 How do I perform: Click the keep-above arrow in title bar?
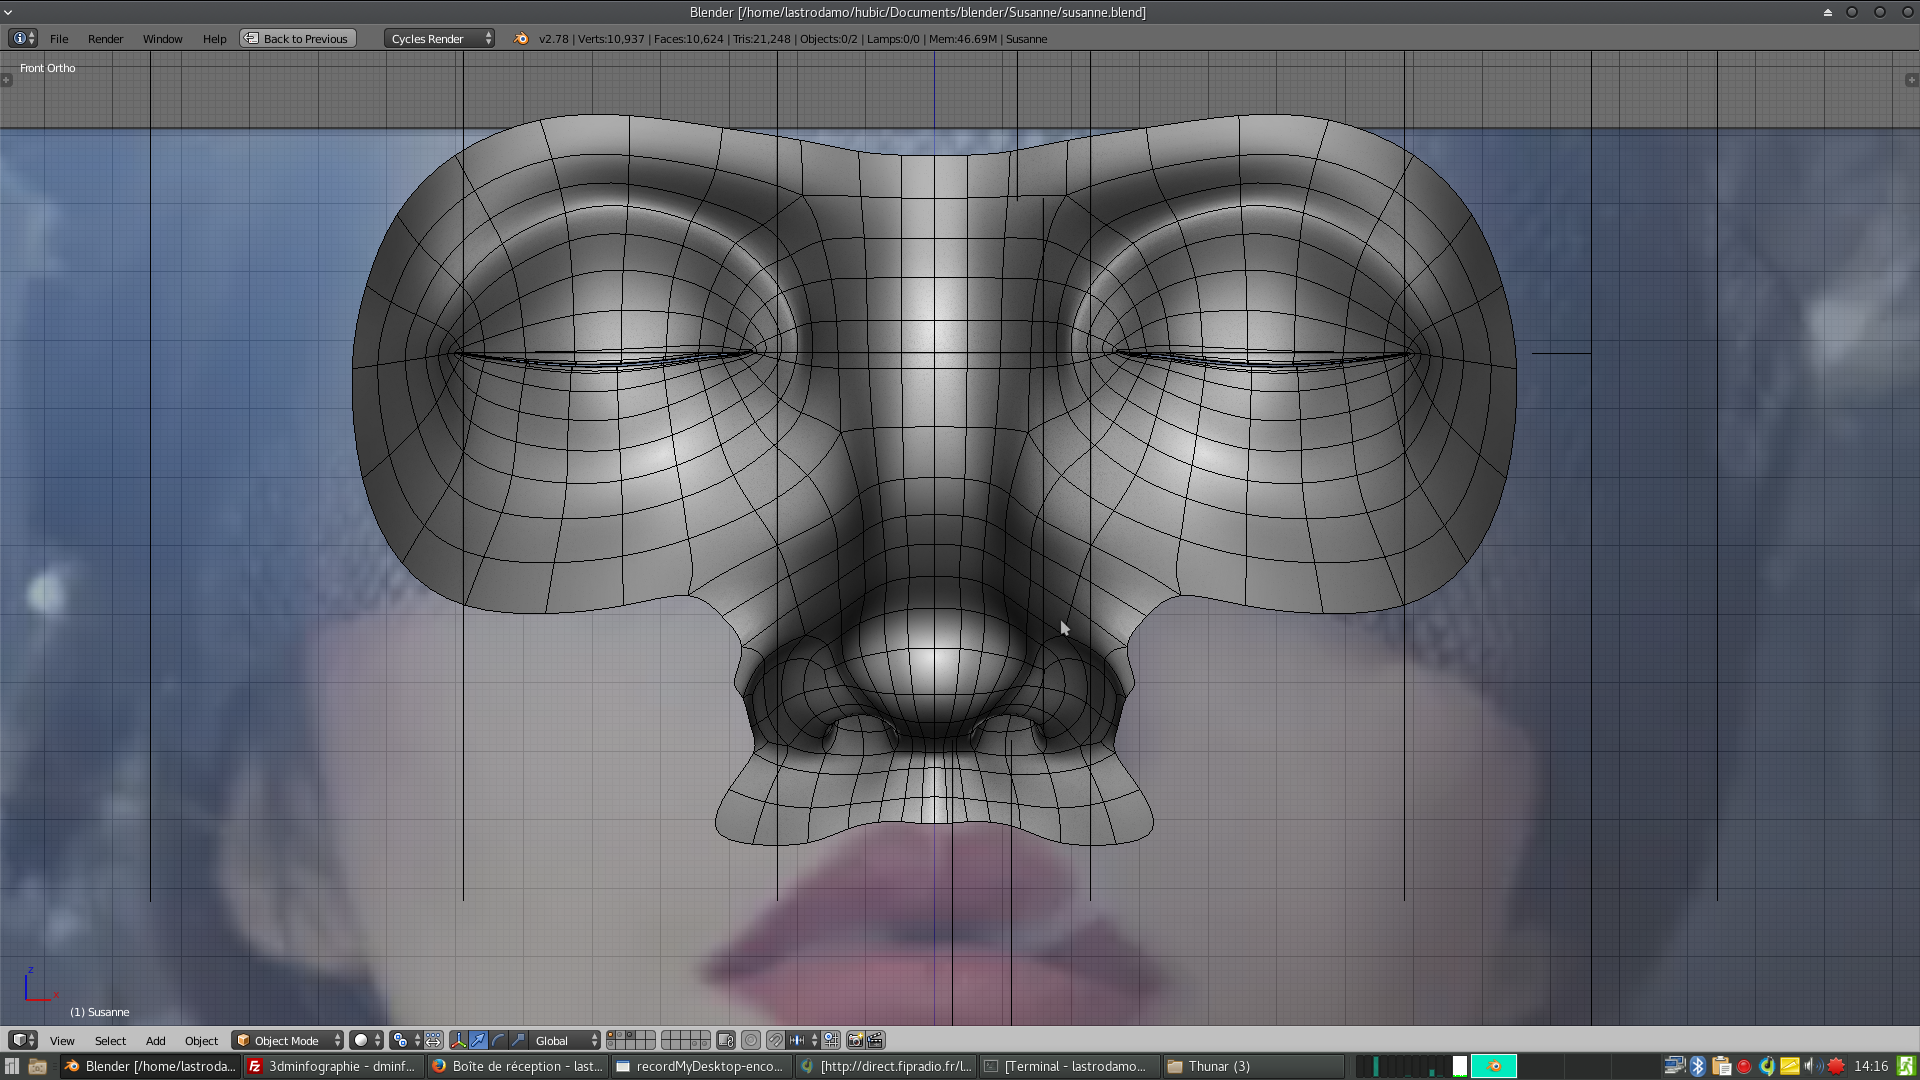[1828, 12]
